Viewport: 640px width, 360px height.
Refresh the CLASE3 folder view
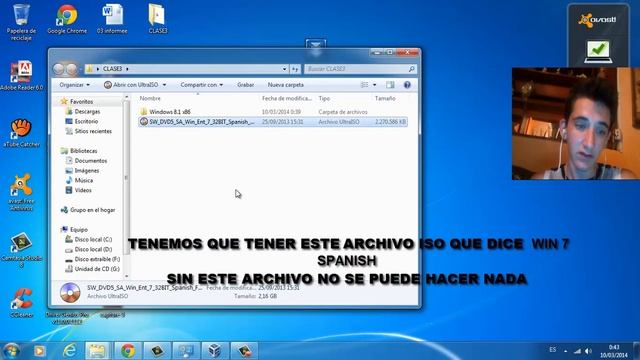click(295, 69)
